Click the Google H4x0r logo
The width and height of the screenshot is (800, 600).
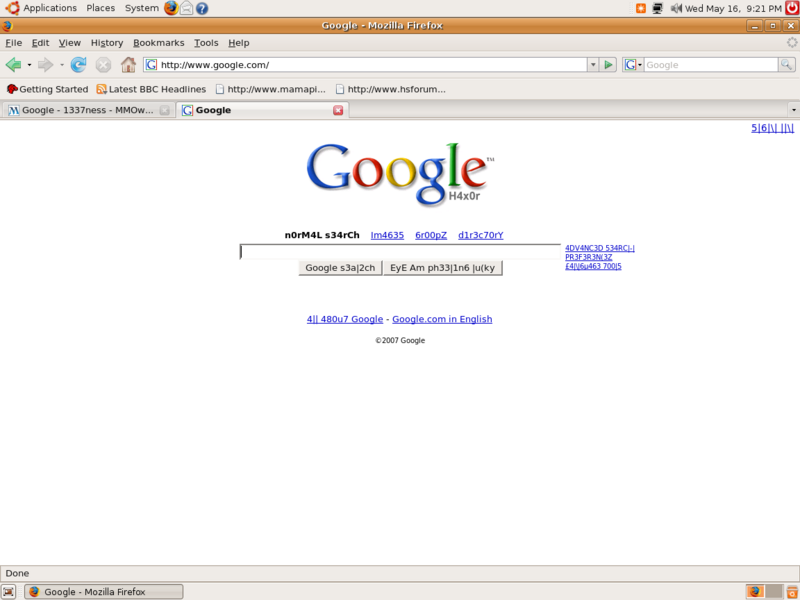(400, 174)
